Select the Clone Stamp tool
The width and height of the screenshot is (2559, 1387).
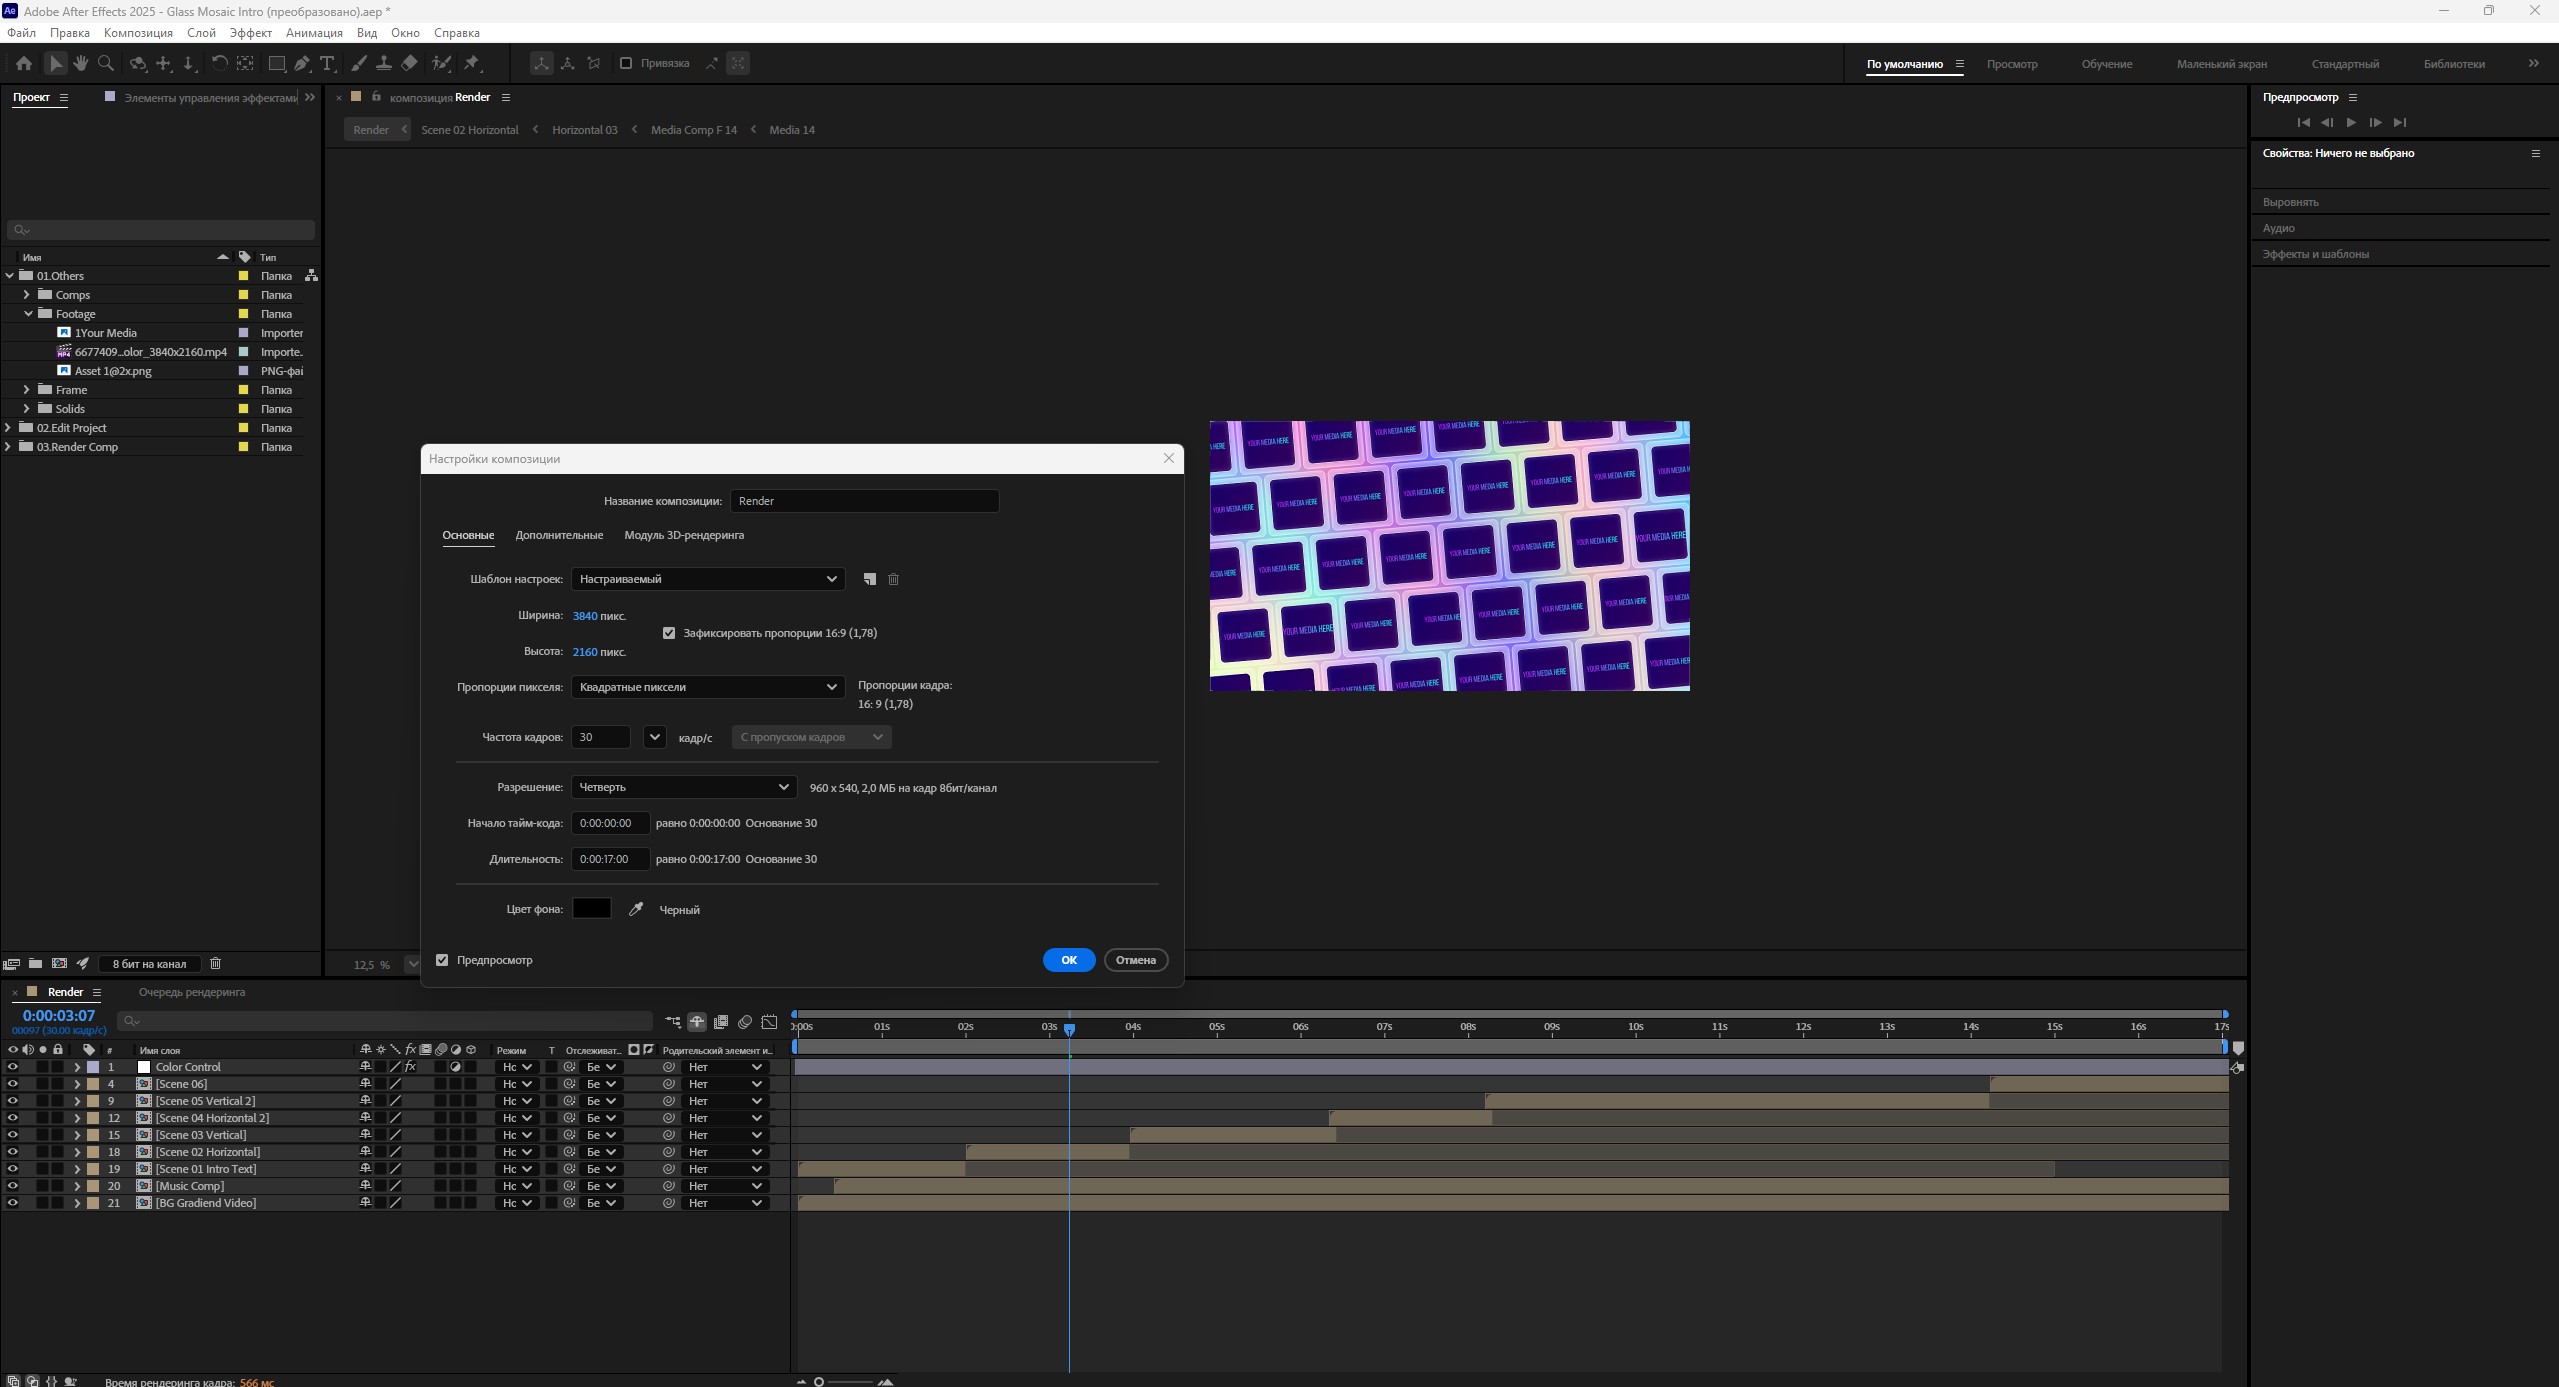tap(384, 63)
